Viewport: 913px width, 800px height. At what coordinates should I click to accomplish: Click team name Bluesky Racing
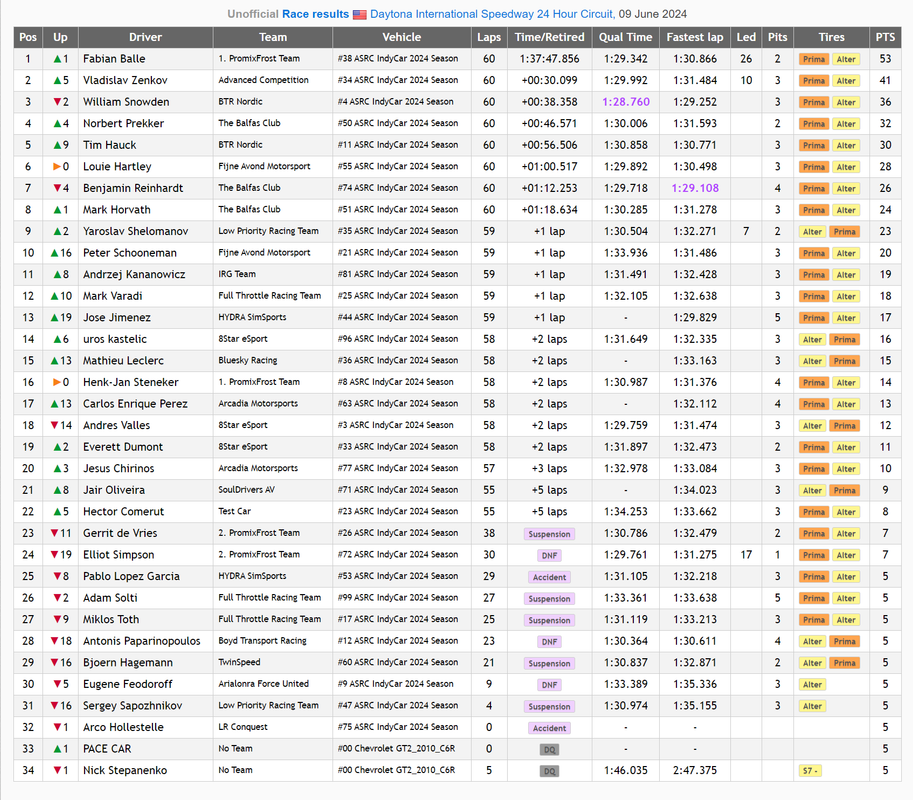[247, 360]
